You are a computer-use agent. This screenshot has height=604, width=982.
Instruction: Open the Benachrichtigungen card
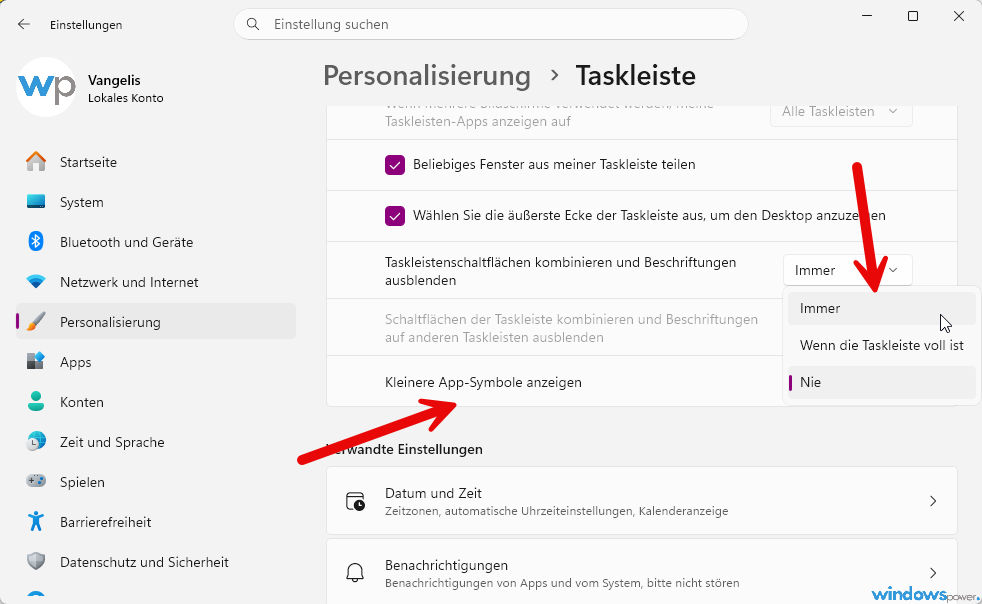point(641,571)
